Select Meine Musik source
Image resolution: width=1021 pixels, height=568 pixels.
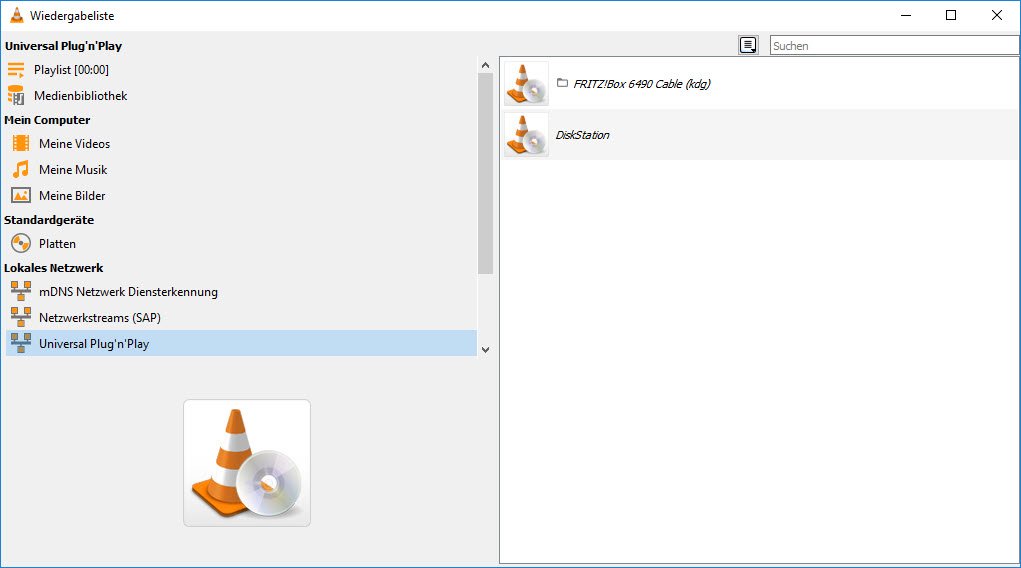[x=73, y=169]
